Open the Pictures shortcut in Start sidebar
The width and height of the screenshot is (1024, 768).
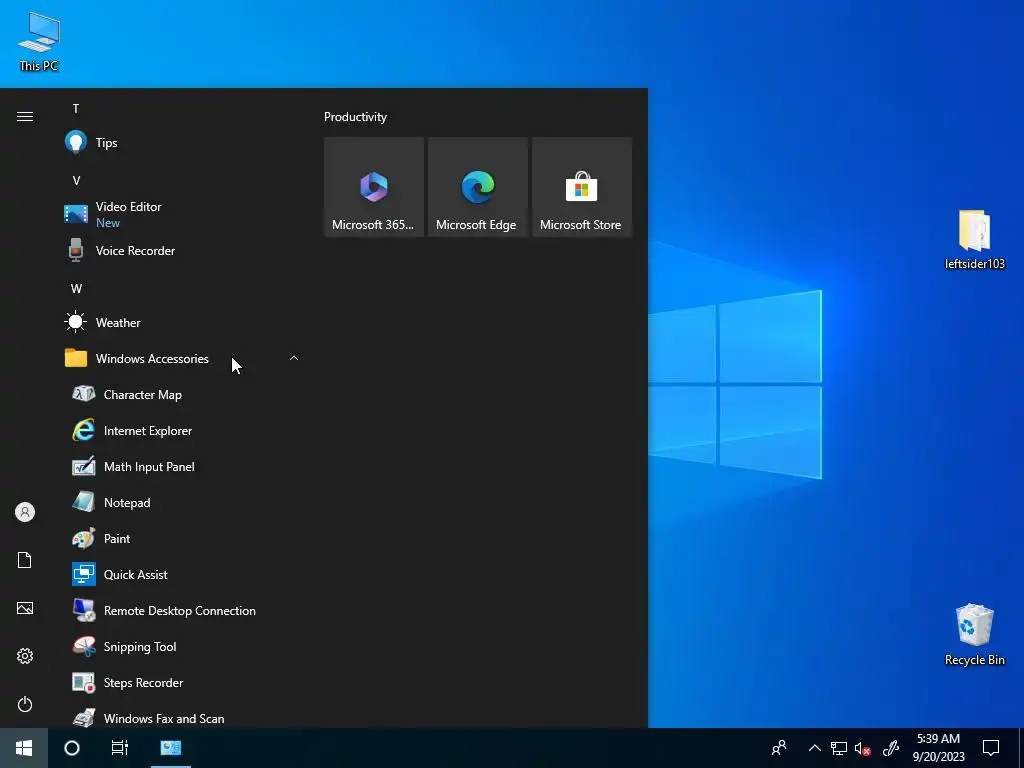click(25, 608)
